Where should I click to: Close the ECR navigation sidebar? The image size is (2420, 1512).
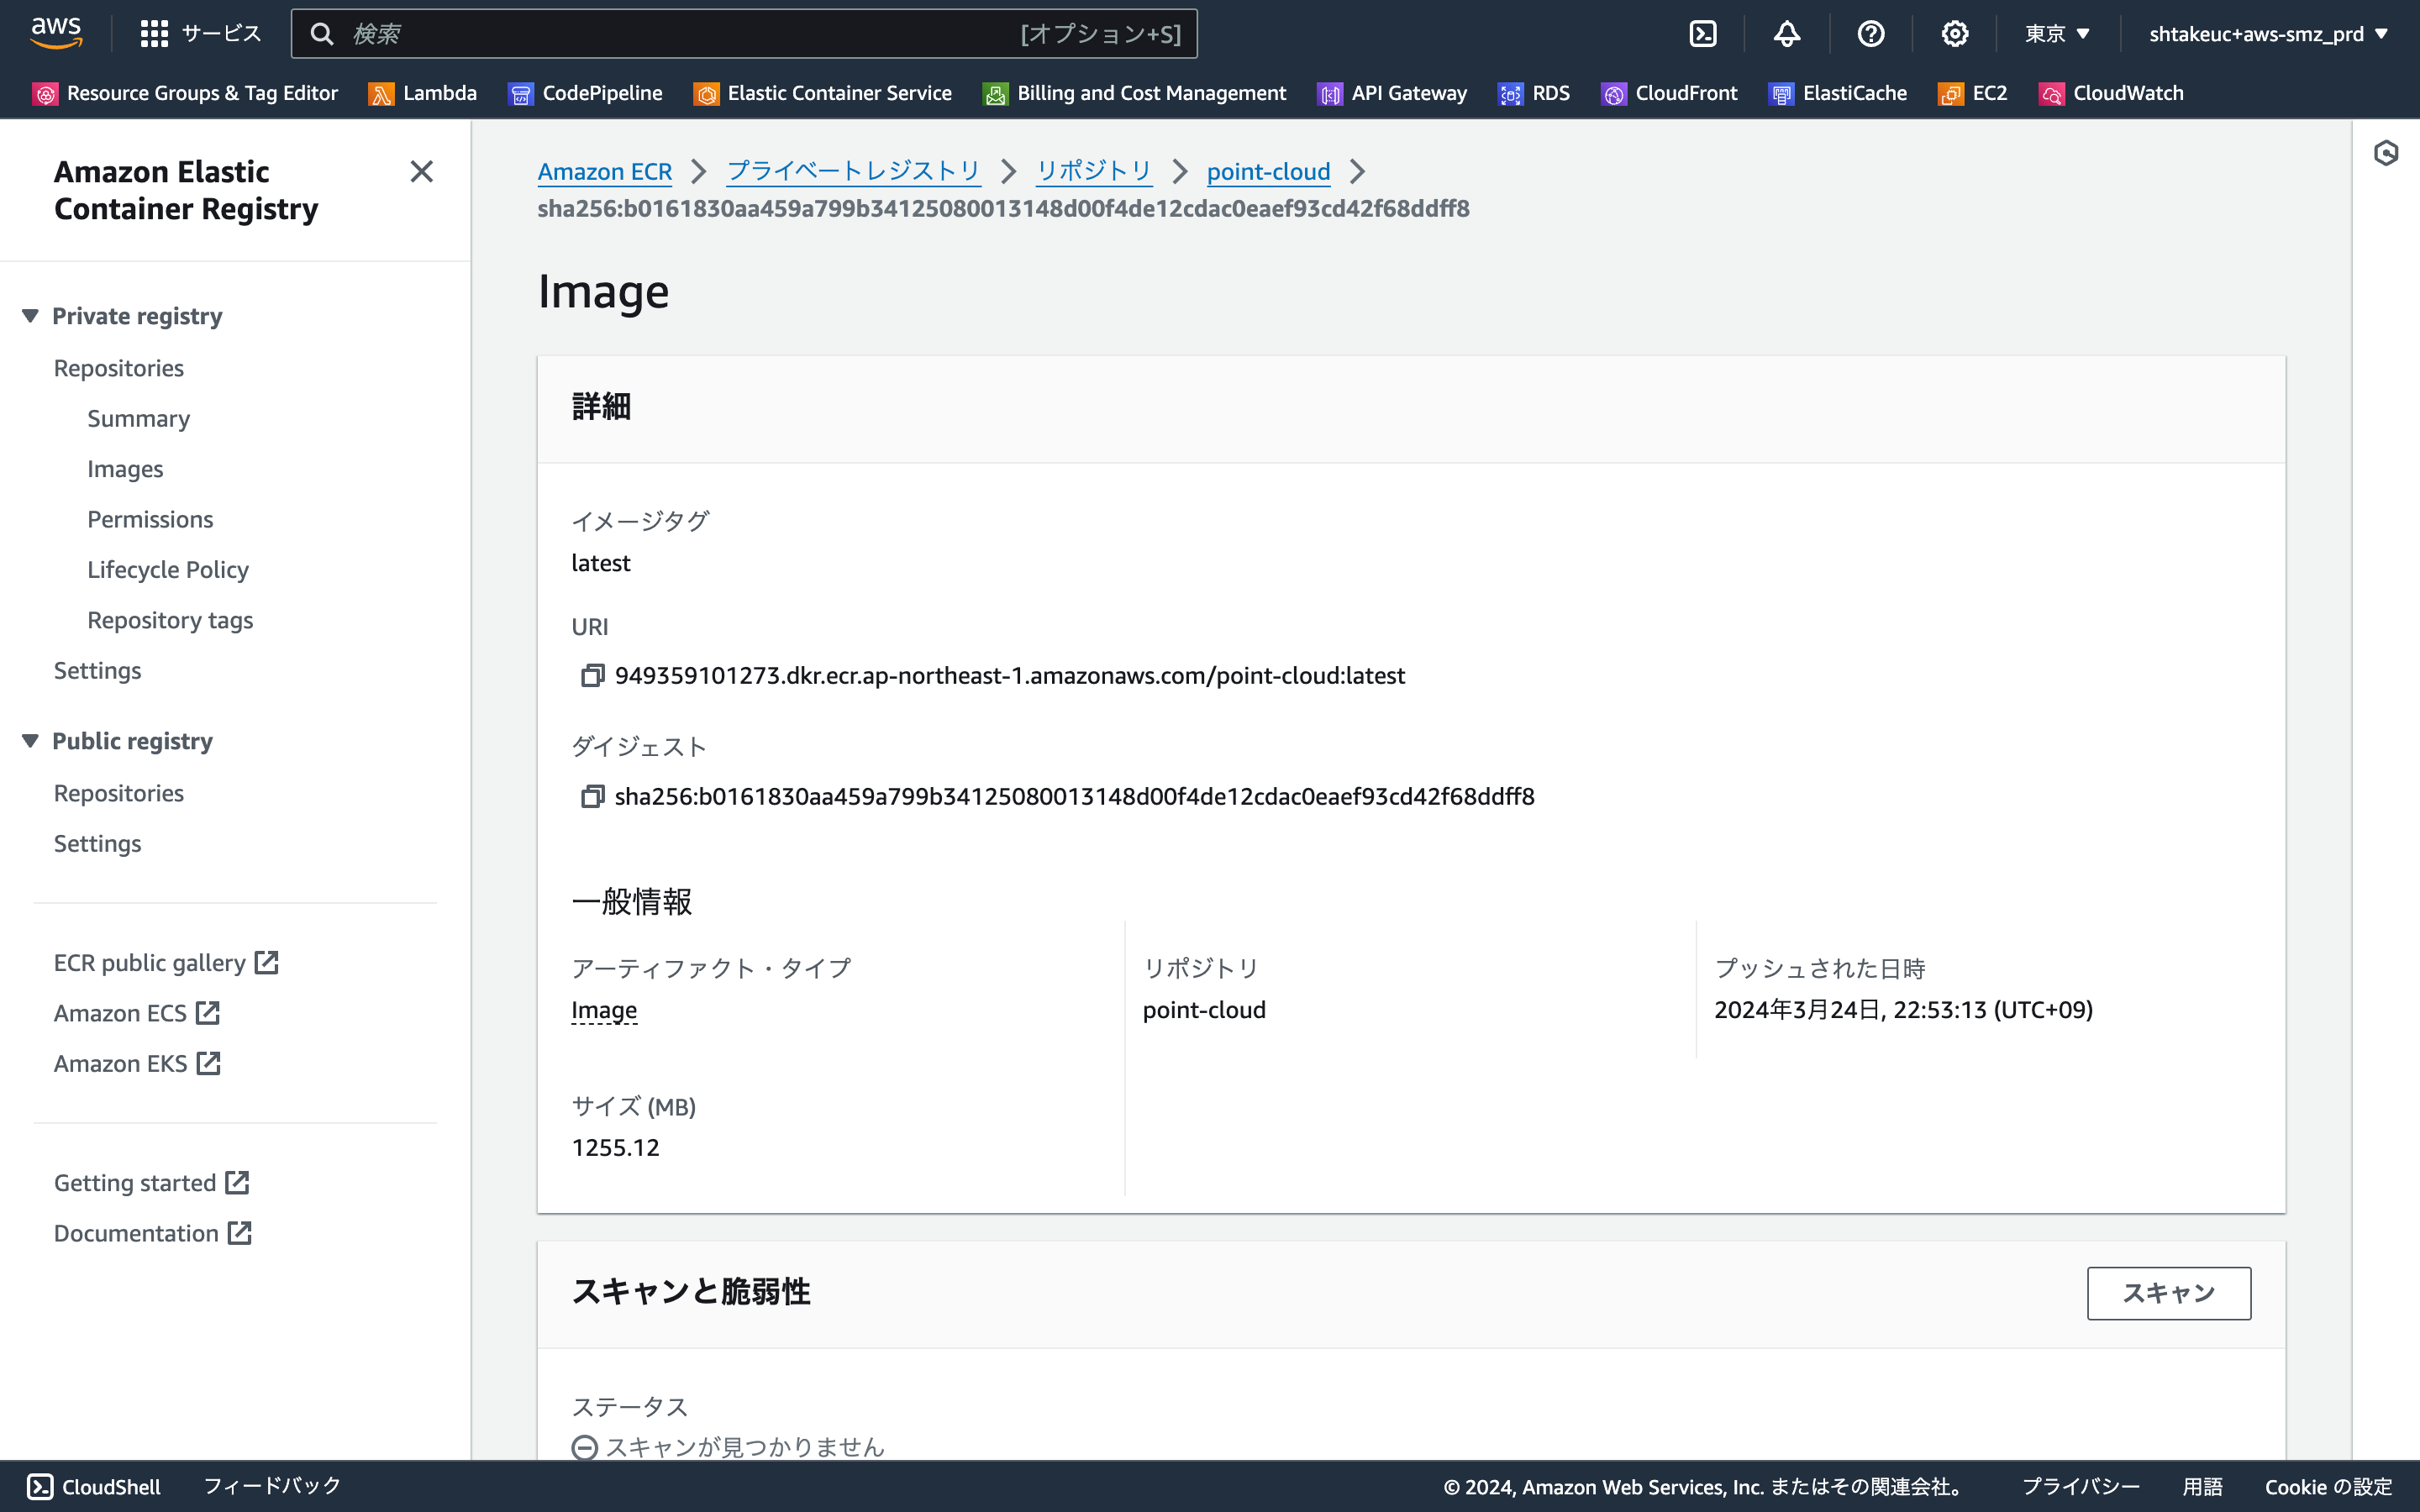point(422,172)
